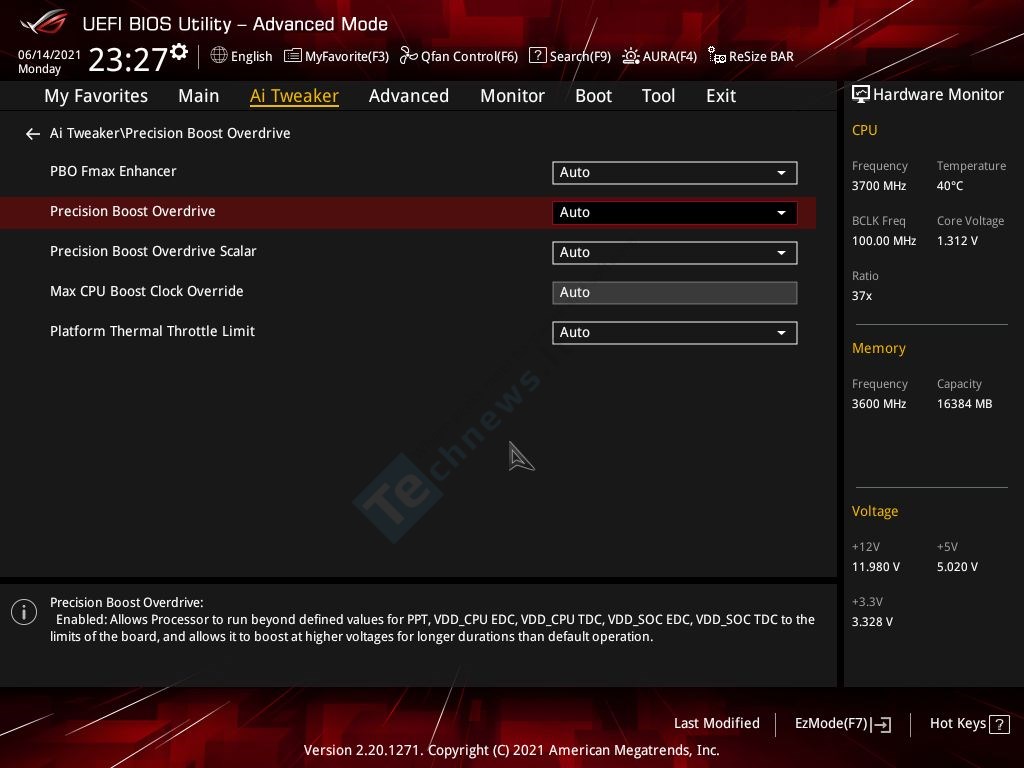Click the Ratio value 37x
Screen dimensions: 1024x768
[862, 296]
